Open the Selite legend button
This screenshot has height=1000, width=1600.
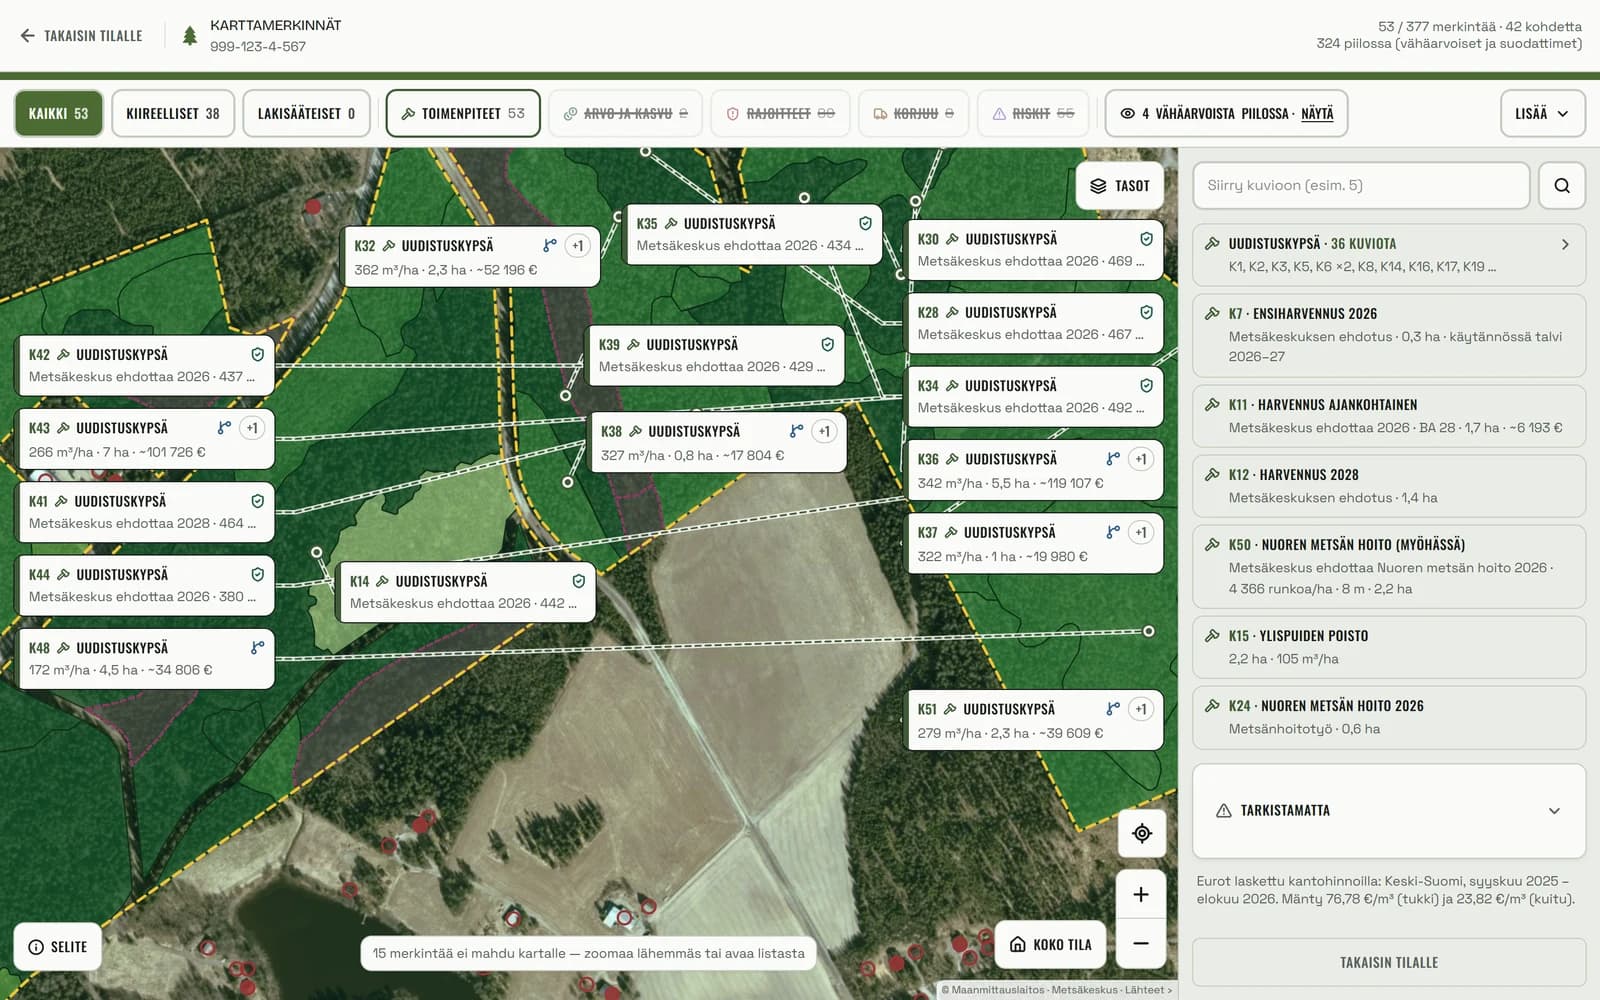[x=58, y=947]
